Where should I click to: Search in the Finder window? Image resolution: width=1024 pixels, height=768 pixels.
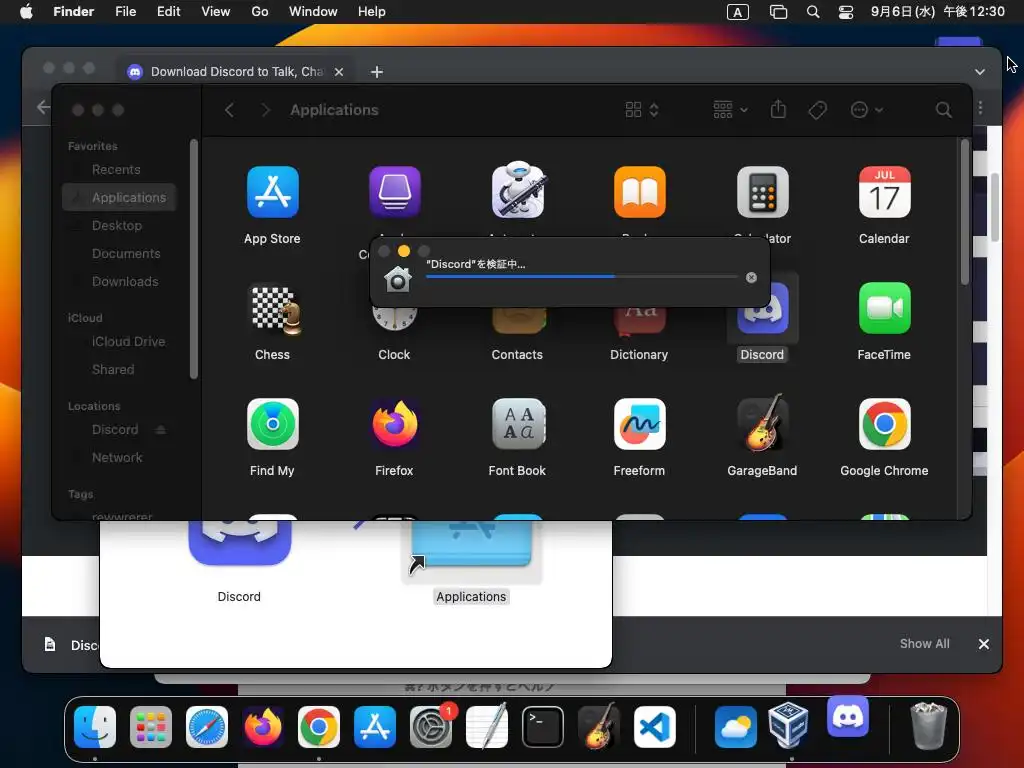pos(943,110)
